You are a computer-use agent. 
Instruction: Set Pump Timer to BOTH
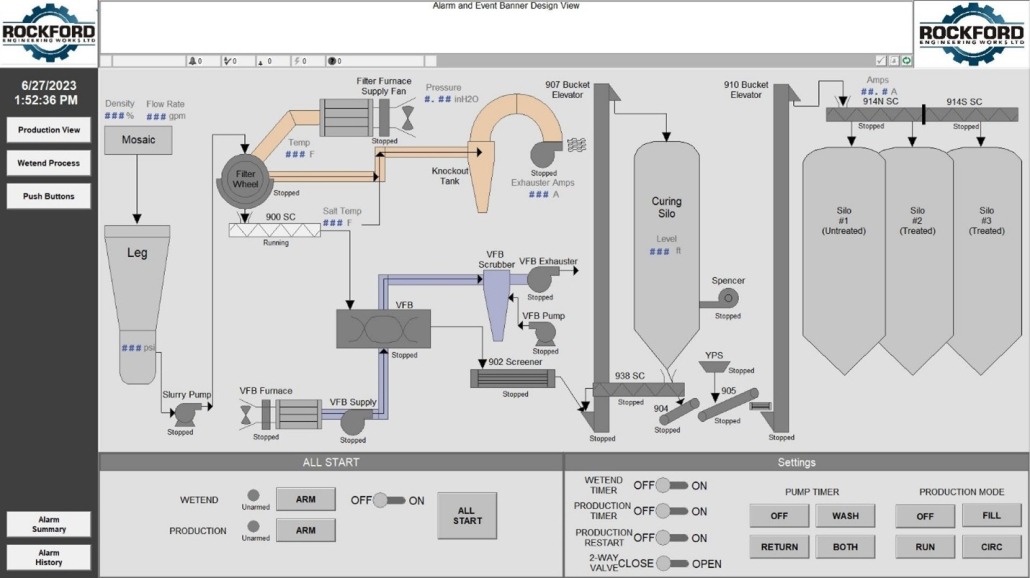[845, 546]
